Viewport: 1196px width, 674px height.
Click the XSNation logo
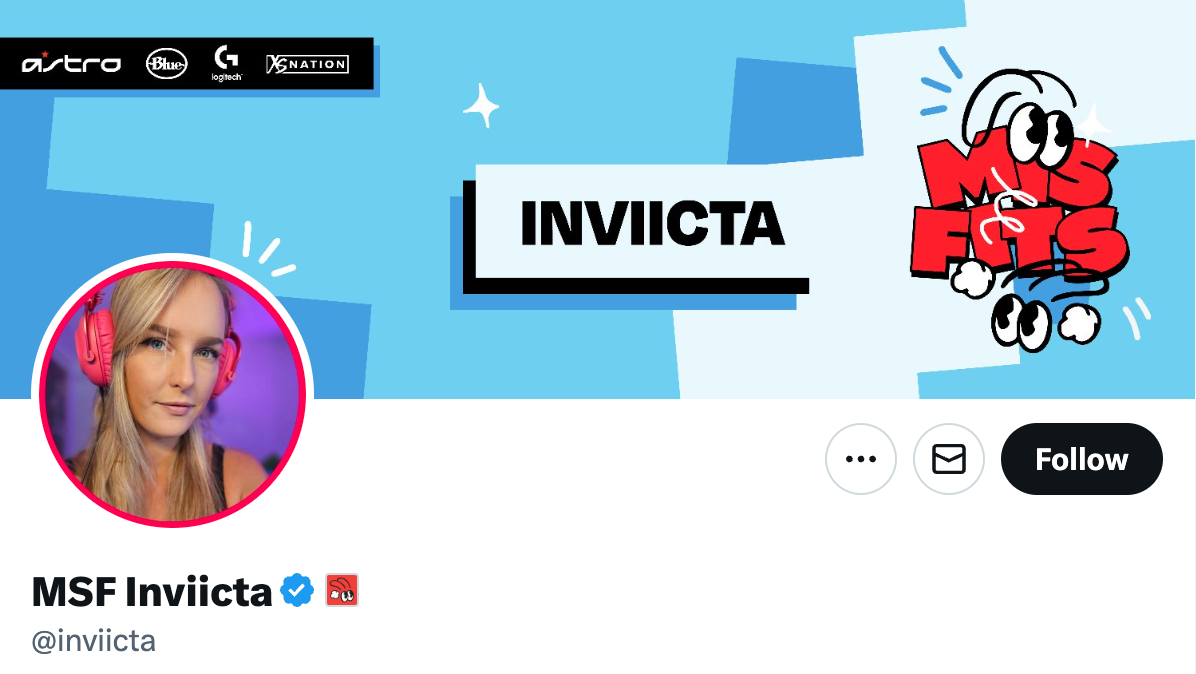pos(307,64)
